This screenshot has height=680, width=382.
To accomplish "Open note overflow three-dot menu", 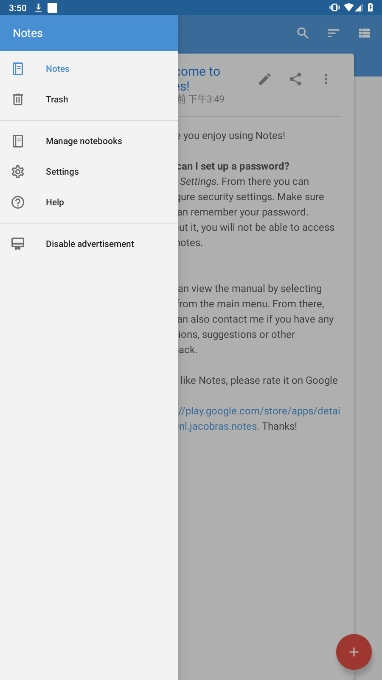I will click(x=326, y=79).
